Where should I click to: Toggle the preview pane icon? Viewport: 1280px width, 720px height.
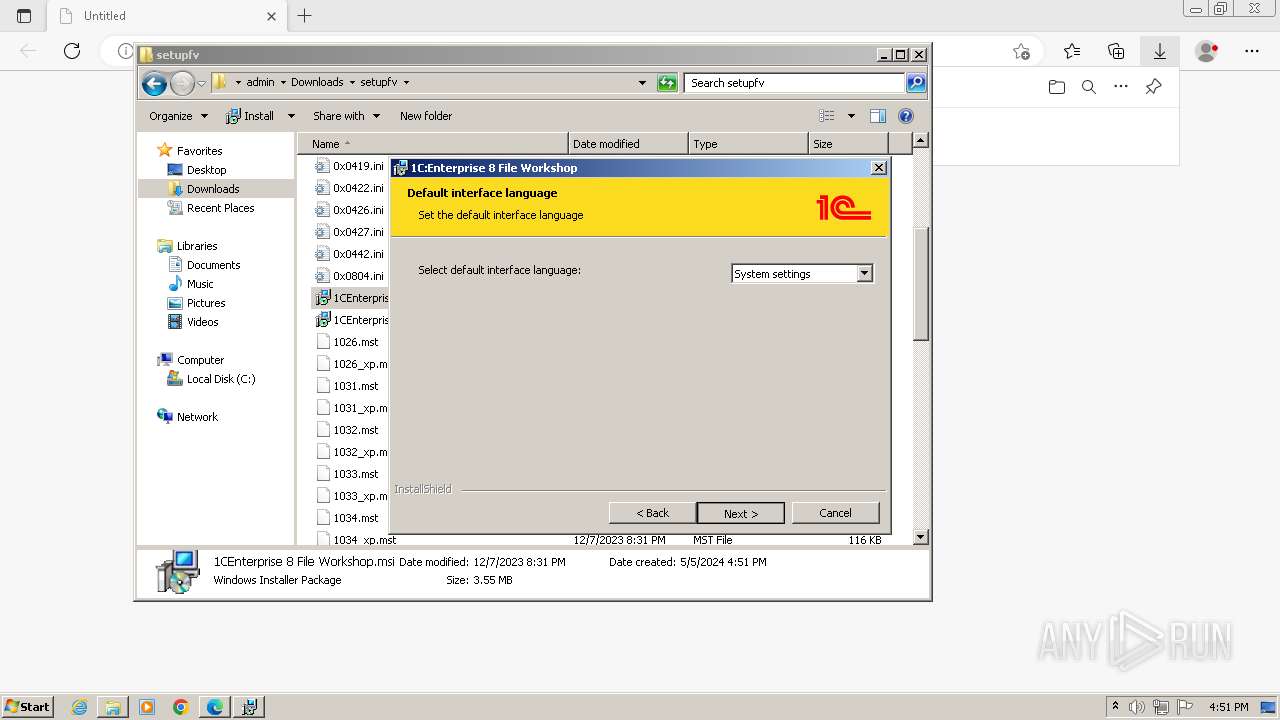[x=878, y=116]
